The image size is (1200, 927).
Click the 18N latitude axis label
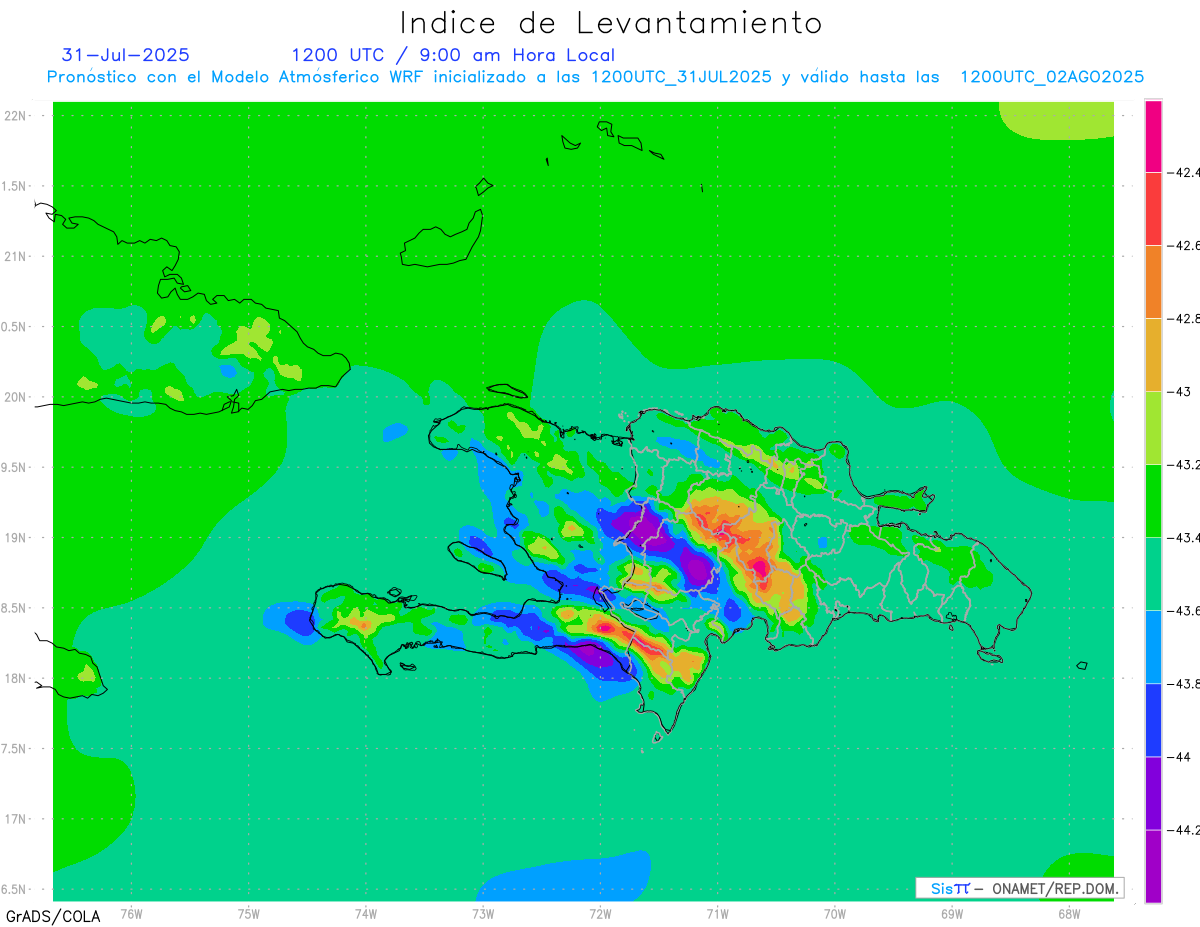coord(16,679)
